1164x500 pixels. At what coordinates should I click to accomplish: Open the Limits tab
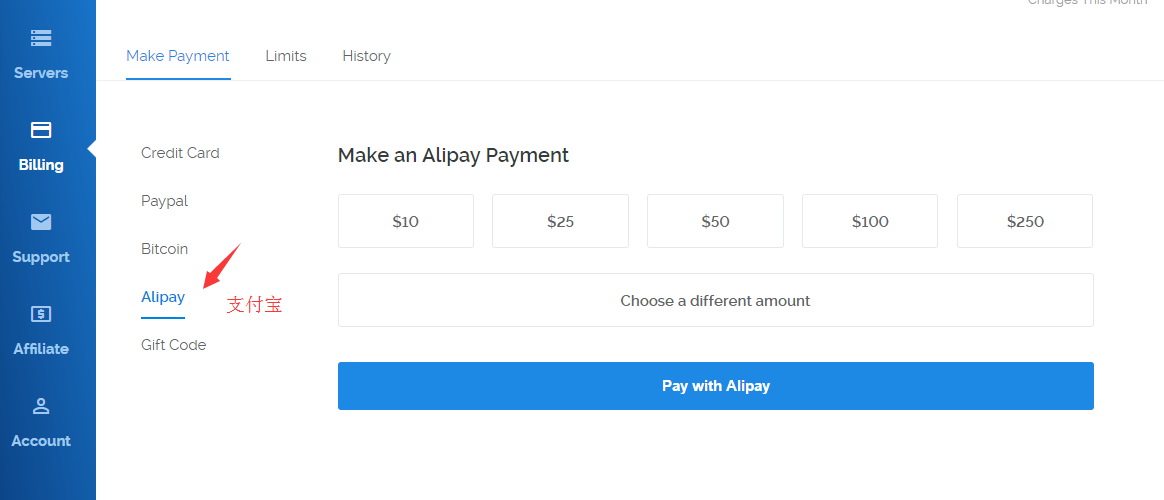pyautogui.click(x=286, y=56)
